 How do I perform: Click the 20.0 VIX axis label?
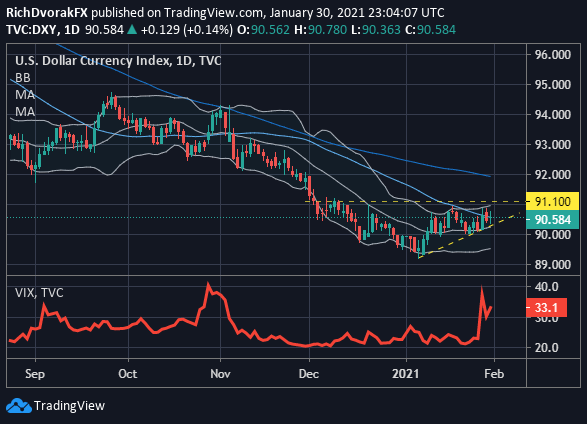pos(547,348)
